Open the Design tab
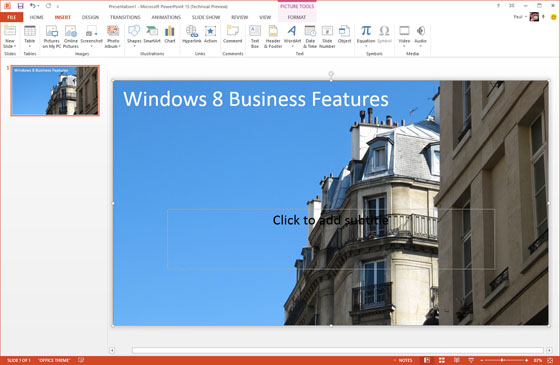 90,17
